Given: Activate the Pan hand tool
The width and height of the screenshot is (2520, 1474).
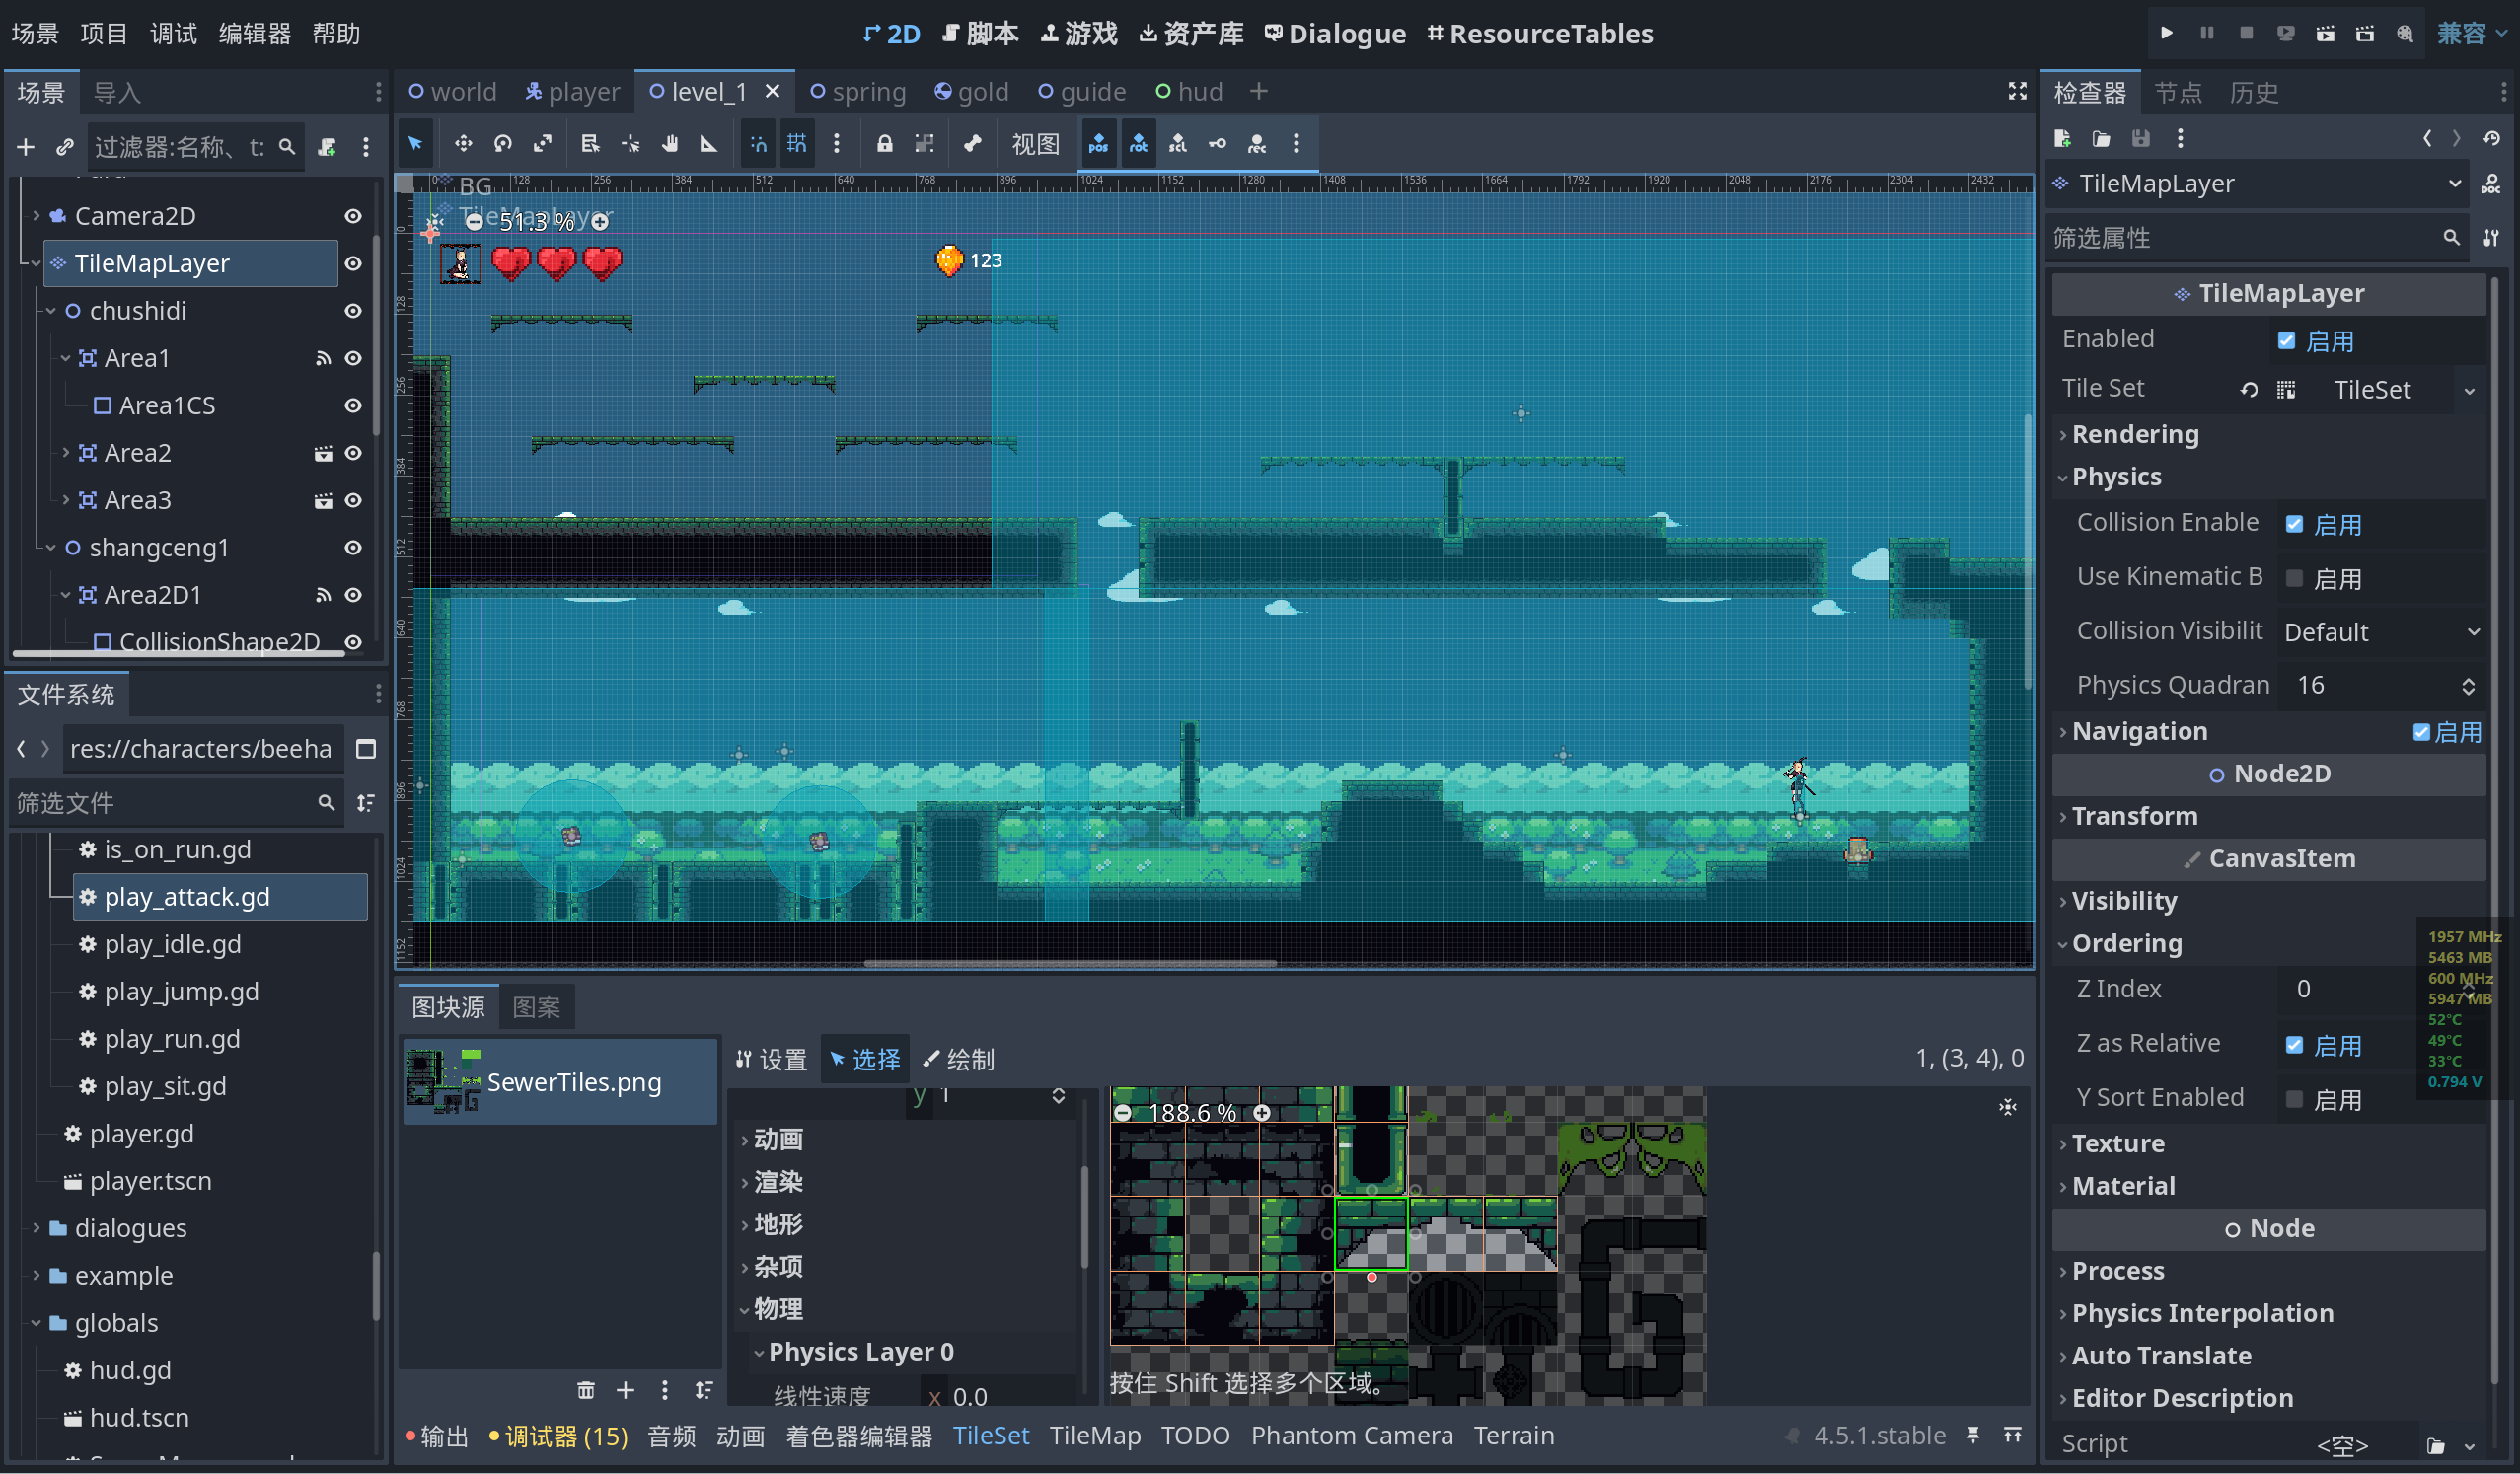Looking at the screenshot, I should (670, 144).
